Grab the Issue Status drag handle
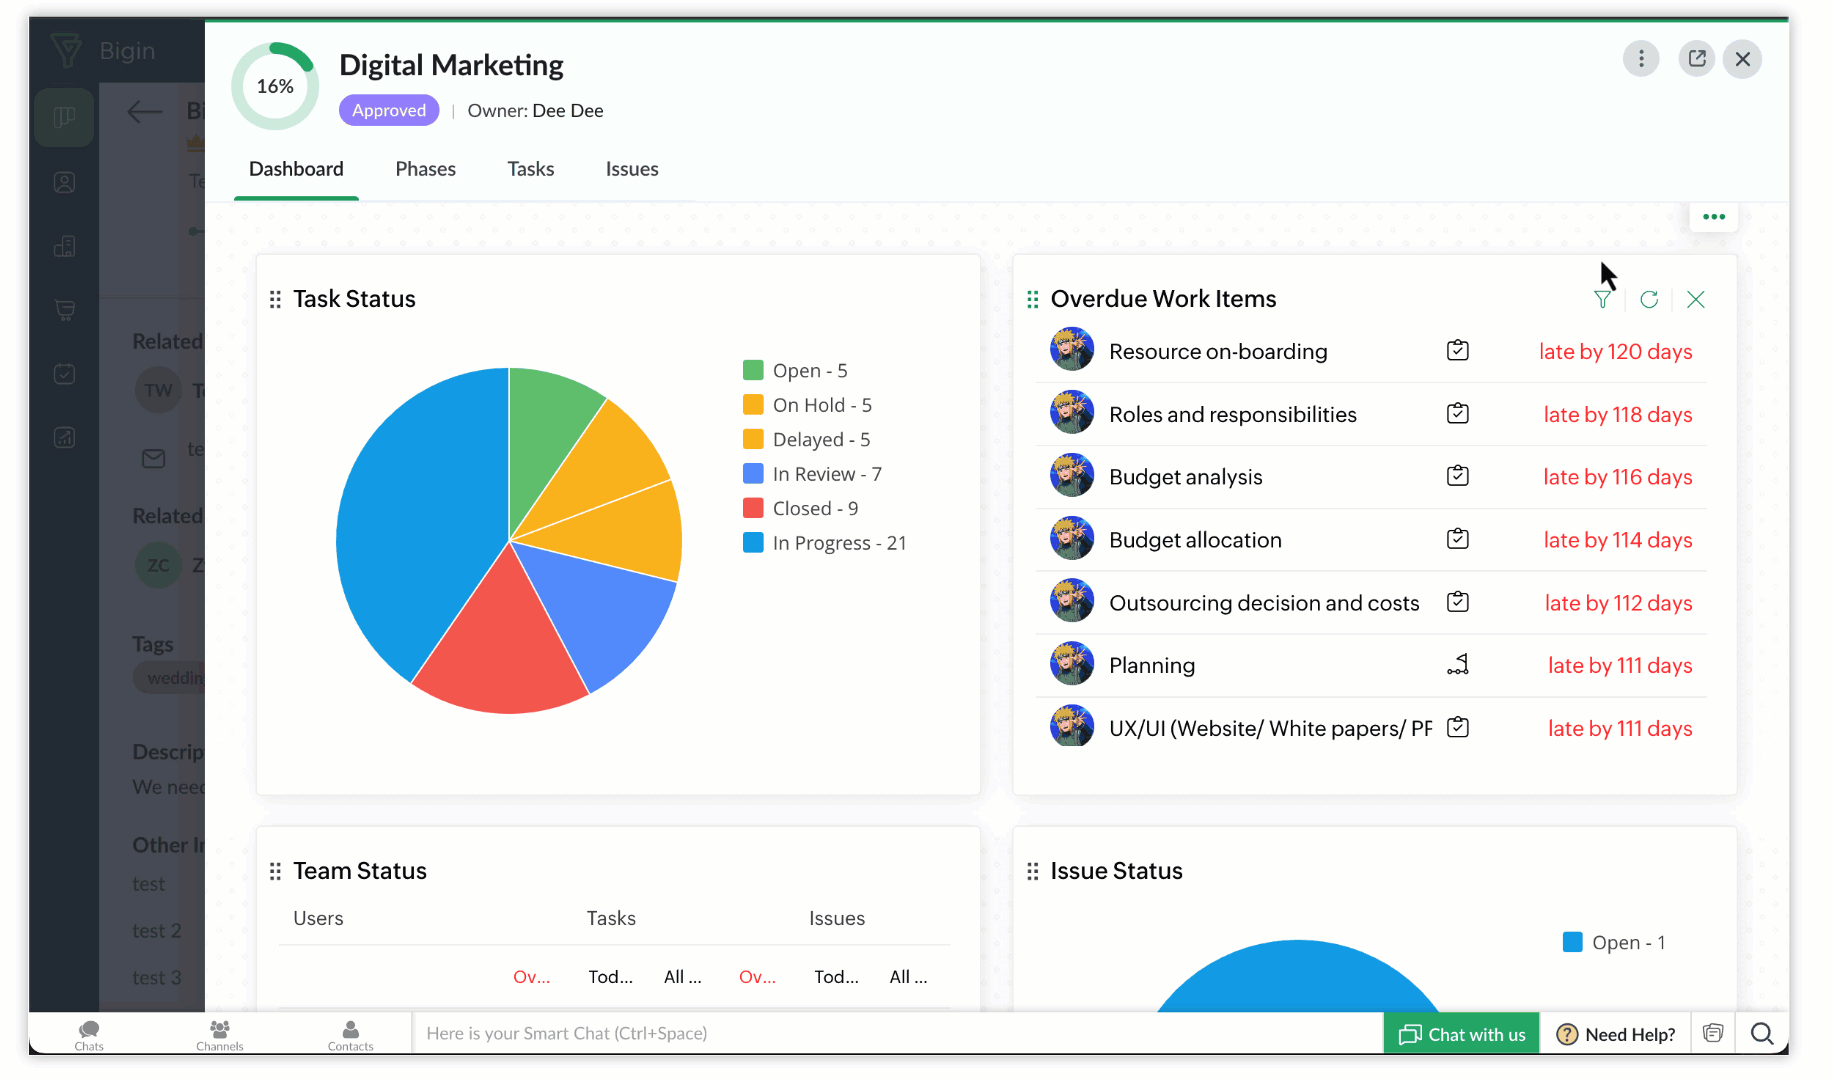 tap(1033, 871)
